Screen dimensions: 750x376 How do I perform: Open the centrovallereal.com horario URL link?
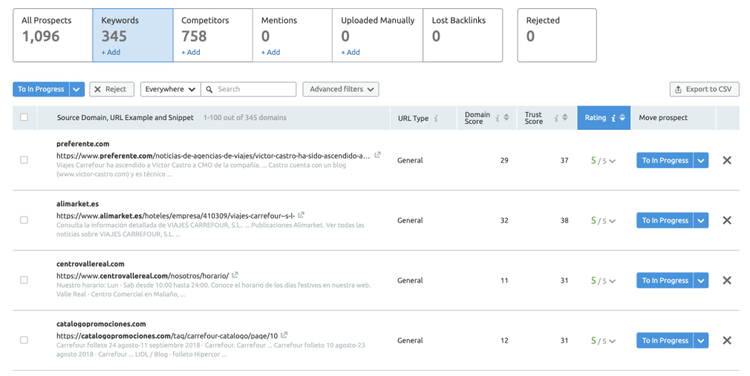coord(143,276)
